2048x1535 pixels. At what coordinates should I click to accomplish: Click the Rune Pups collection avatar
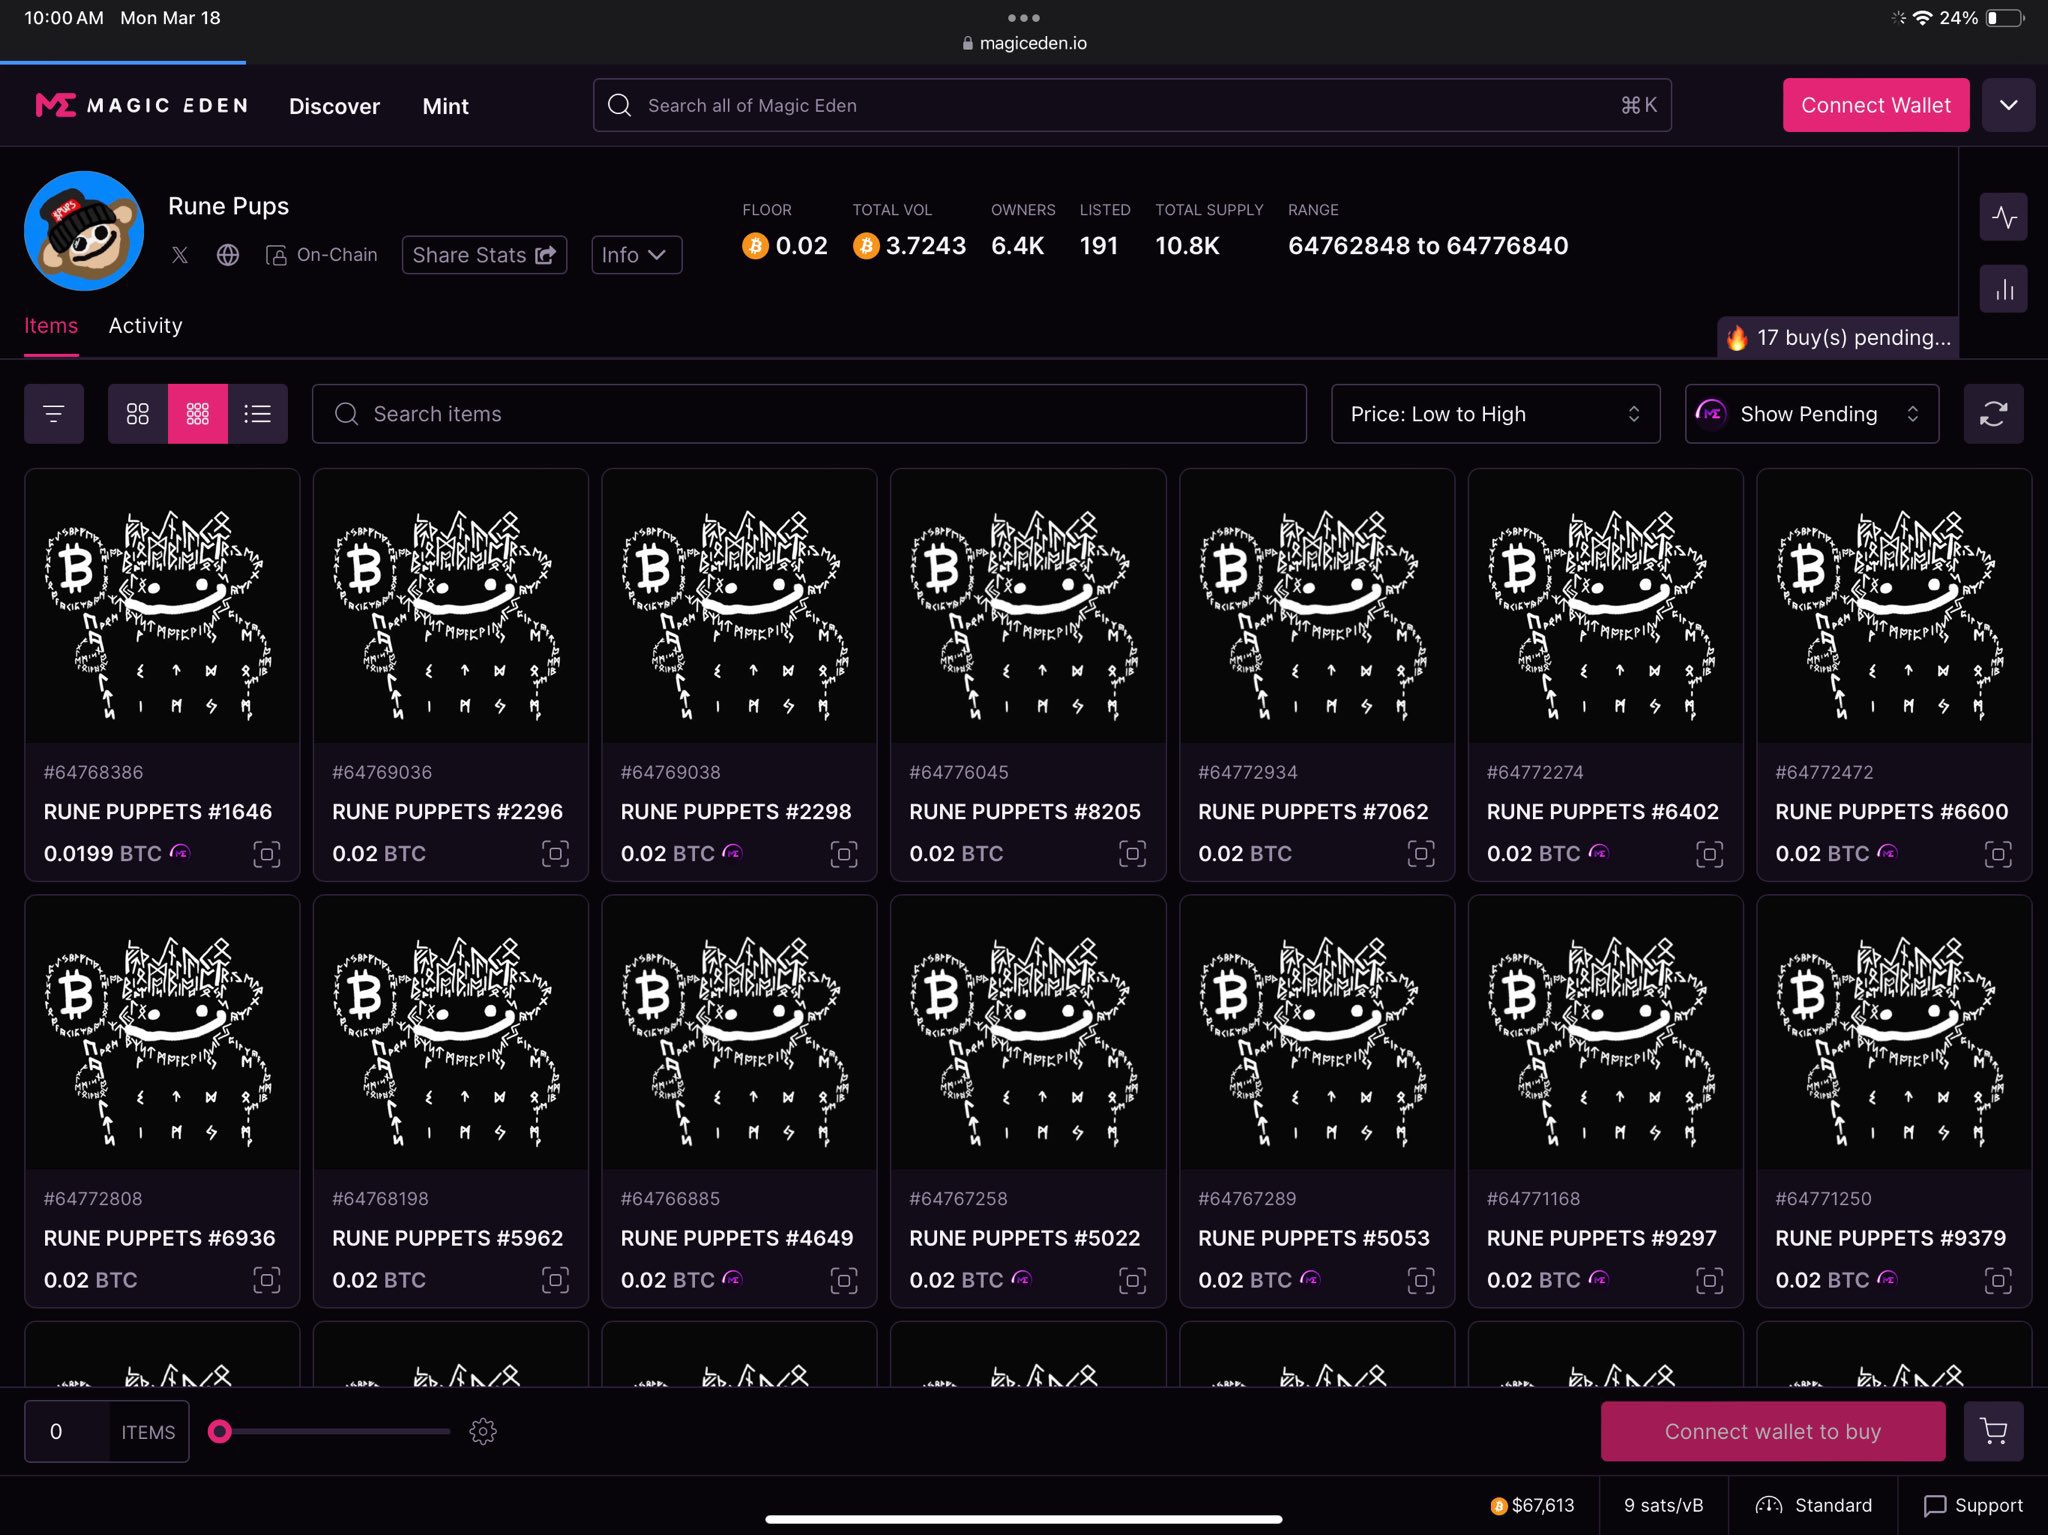coord(84,231)
